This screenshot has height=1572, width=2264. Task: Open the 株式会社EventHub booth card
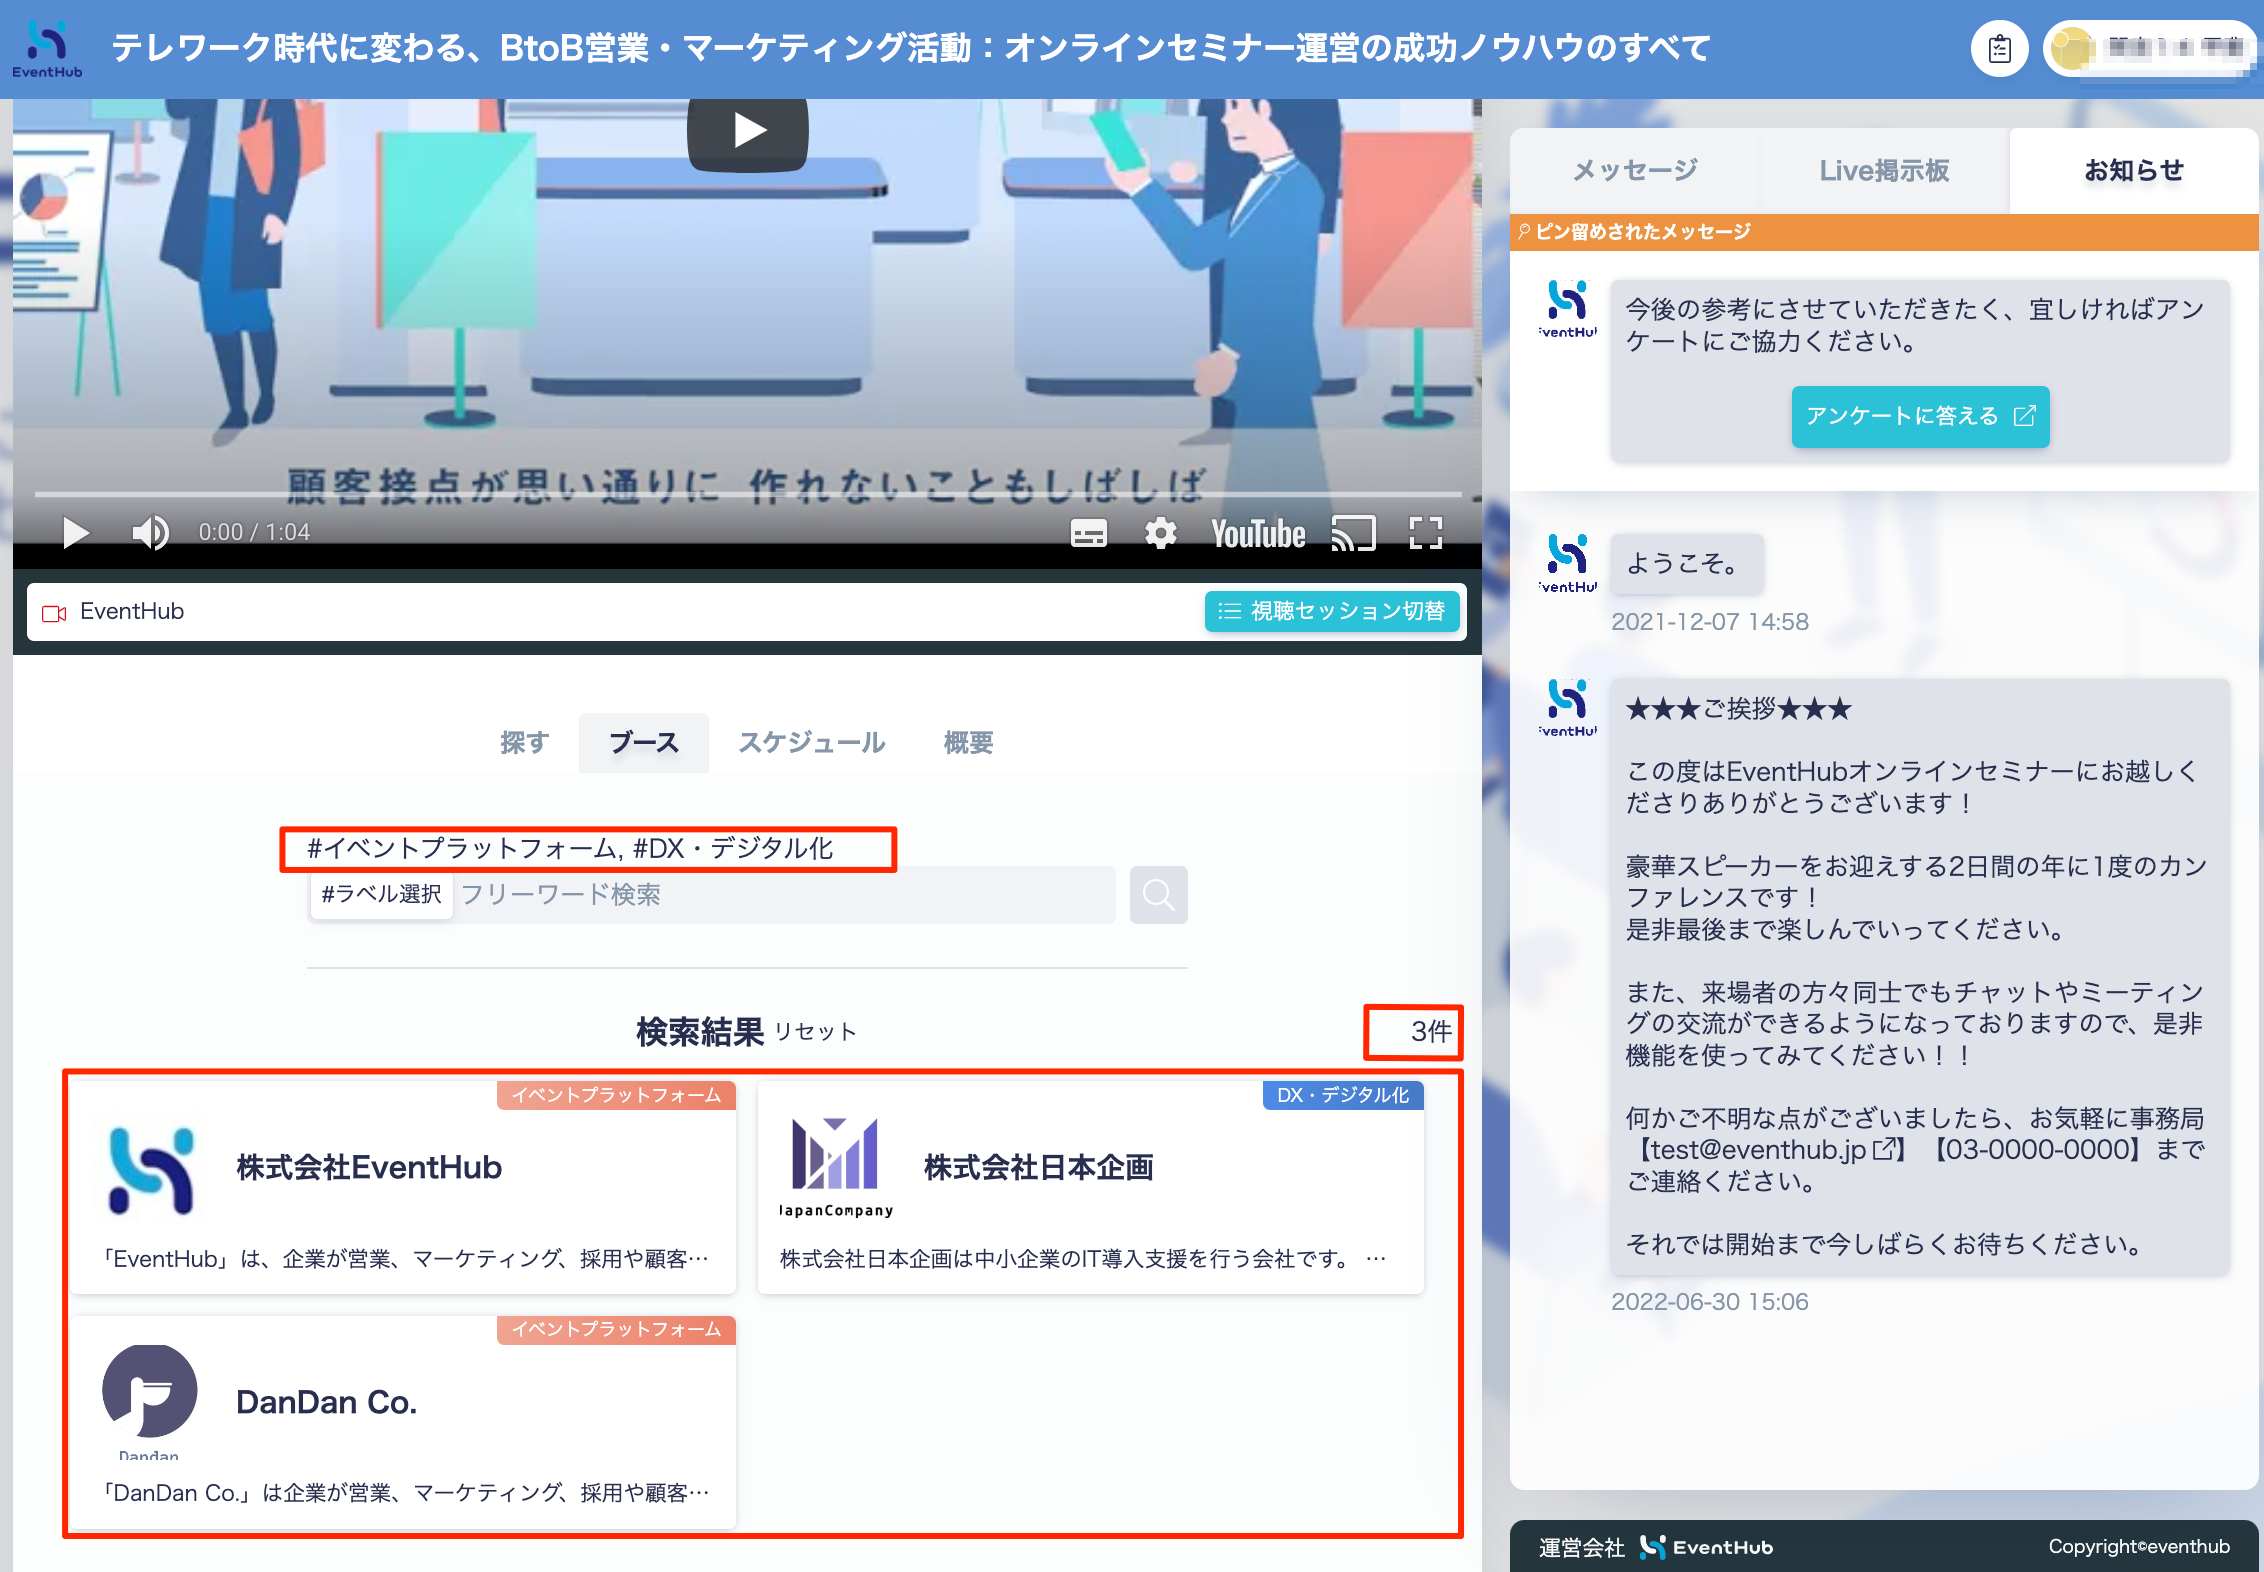pyautogui.click(x=403, y=1187)
